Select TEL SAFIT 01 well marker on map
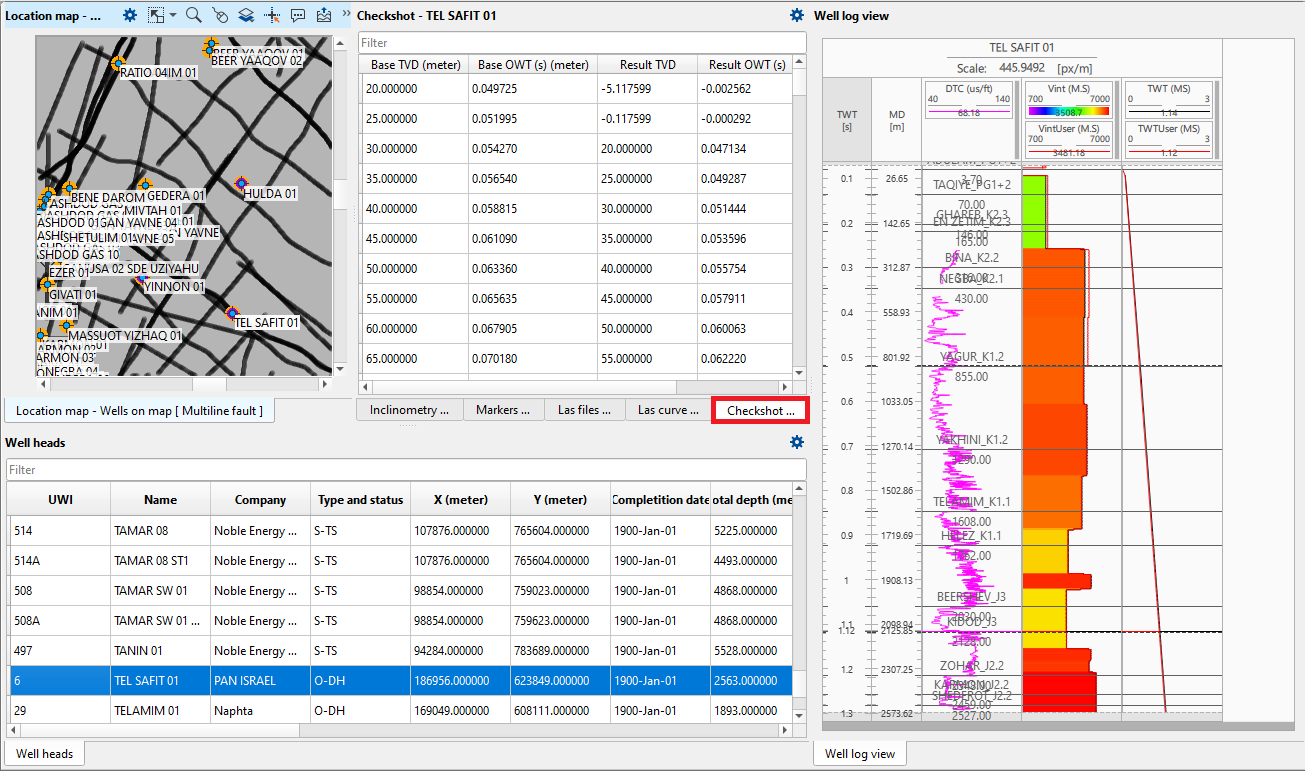Image resolution: width=1305 pixels, height=771 pixels. (x=232, y=314)
